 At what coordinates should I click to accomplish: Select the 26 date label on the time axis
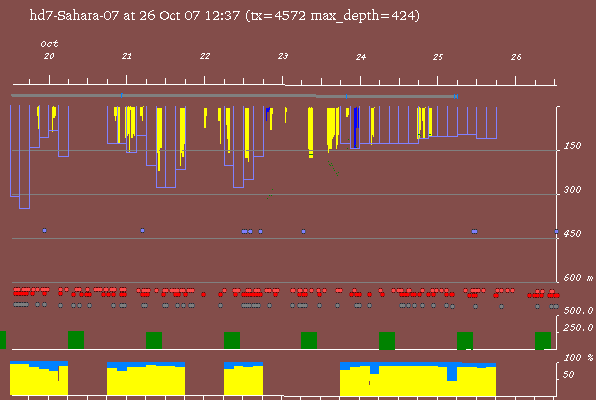(x=516, y=57)
